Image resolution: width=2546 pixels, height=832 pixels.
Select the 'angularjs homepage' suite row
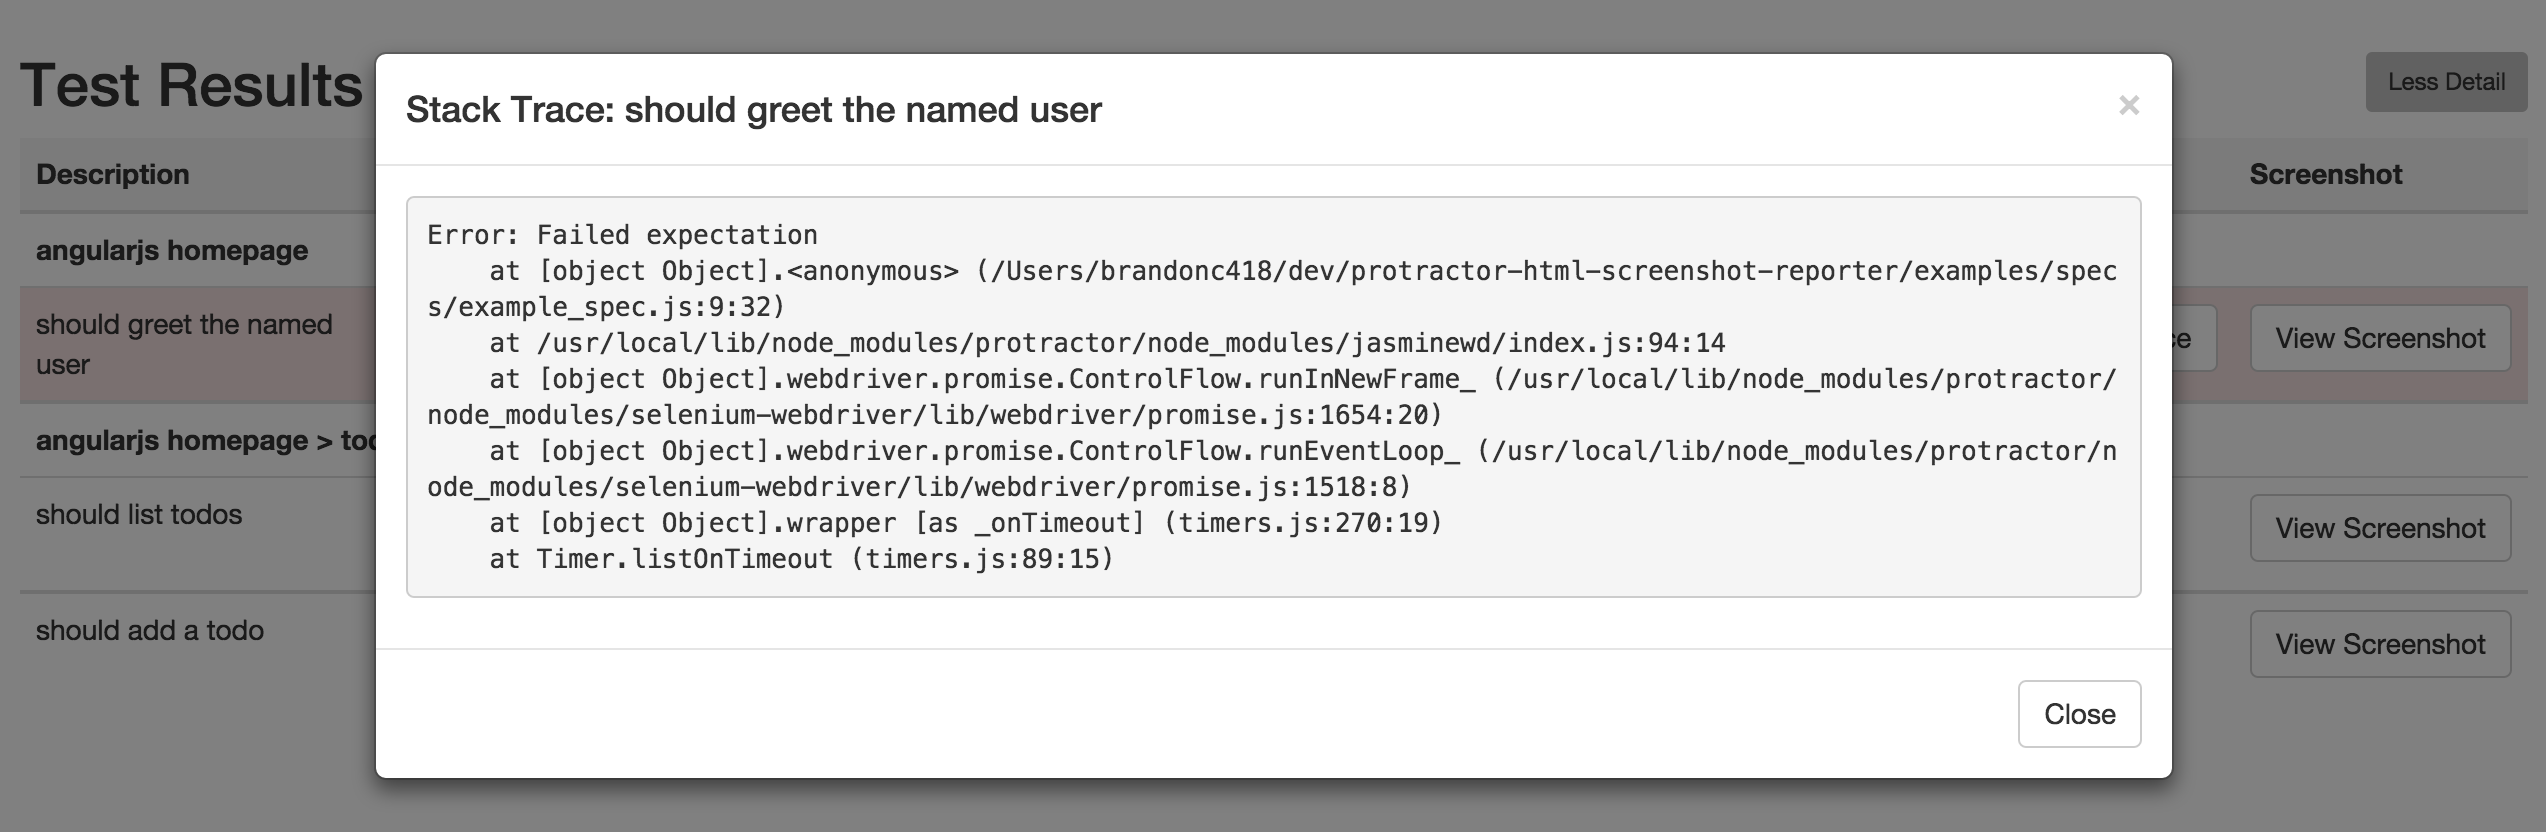172,250
